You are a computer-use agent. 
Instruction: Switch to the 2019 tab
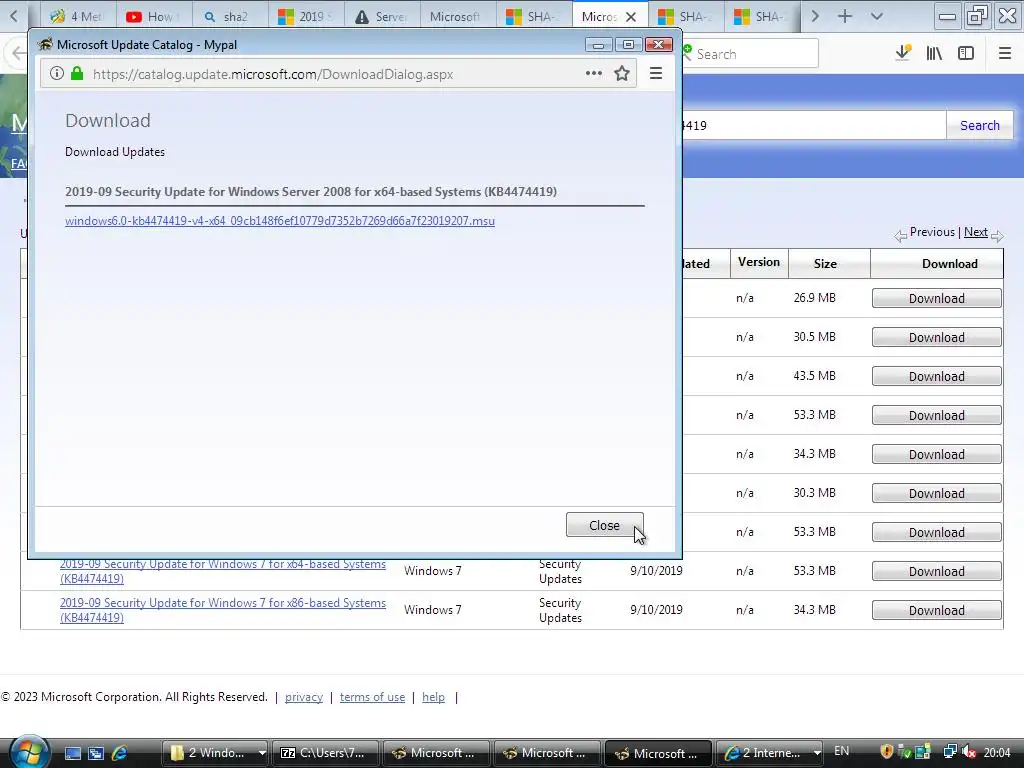point(305,16)
